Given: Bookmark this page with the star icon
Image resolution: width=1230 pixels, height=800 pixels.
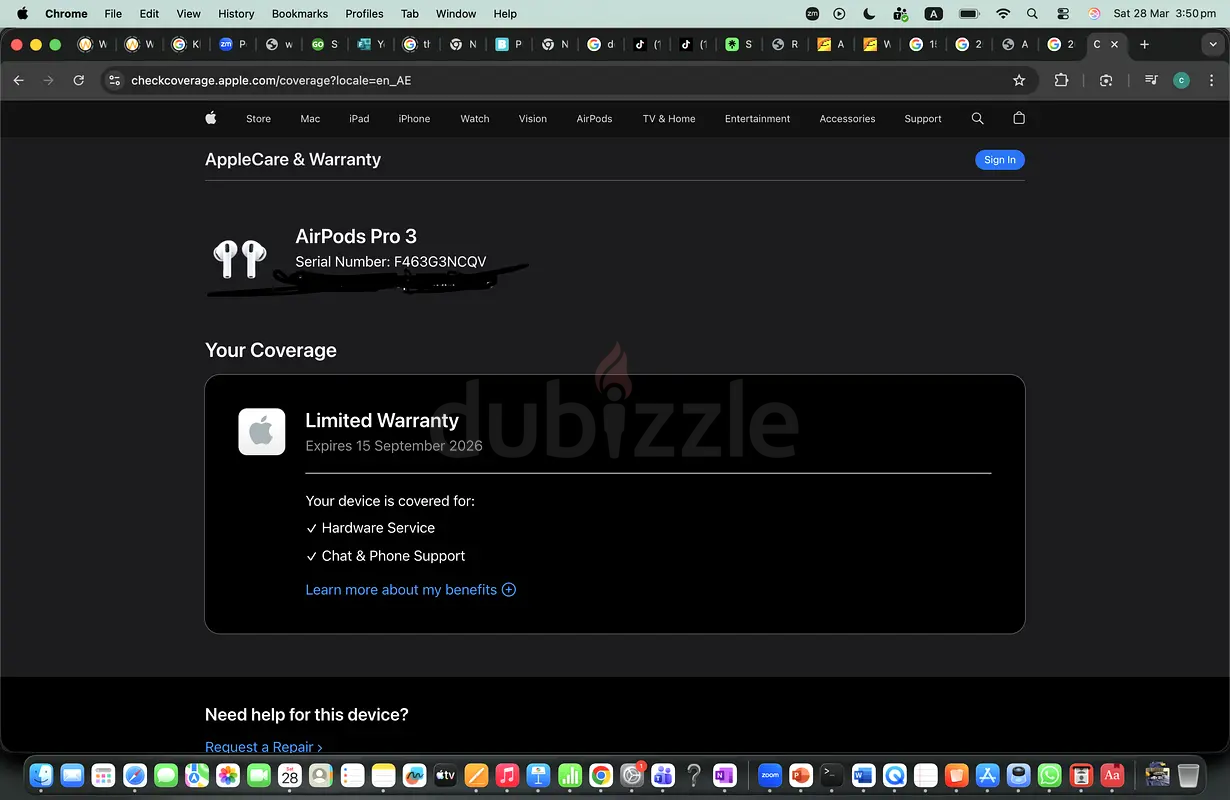Looking at the screenshot, I should [1019, 80].
